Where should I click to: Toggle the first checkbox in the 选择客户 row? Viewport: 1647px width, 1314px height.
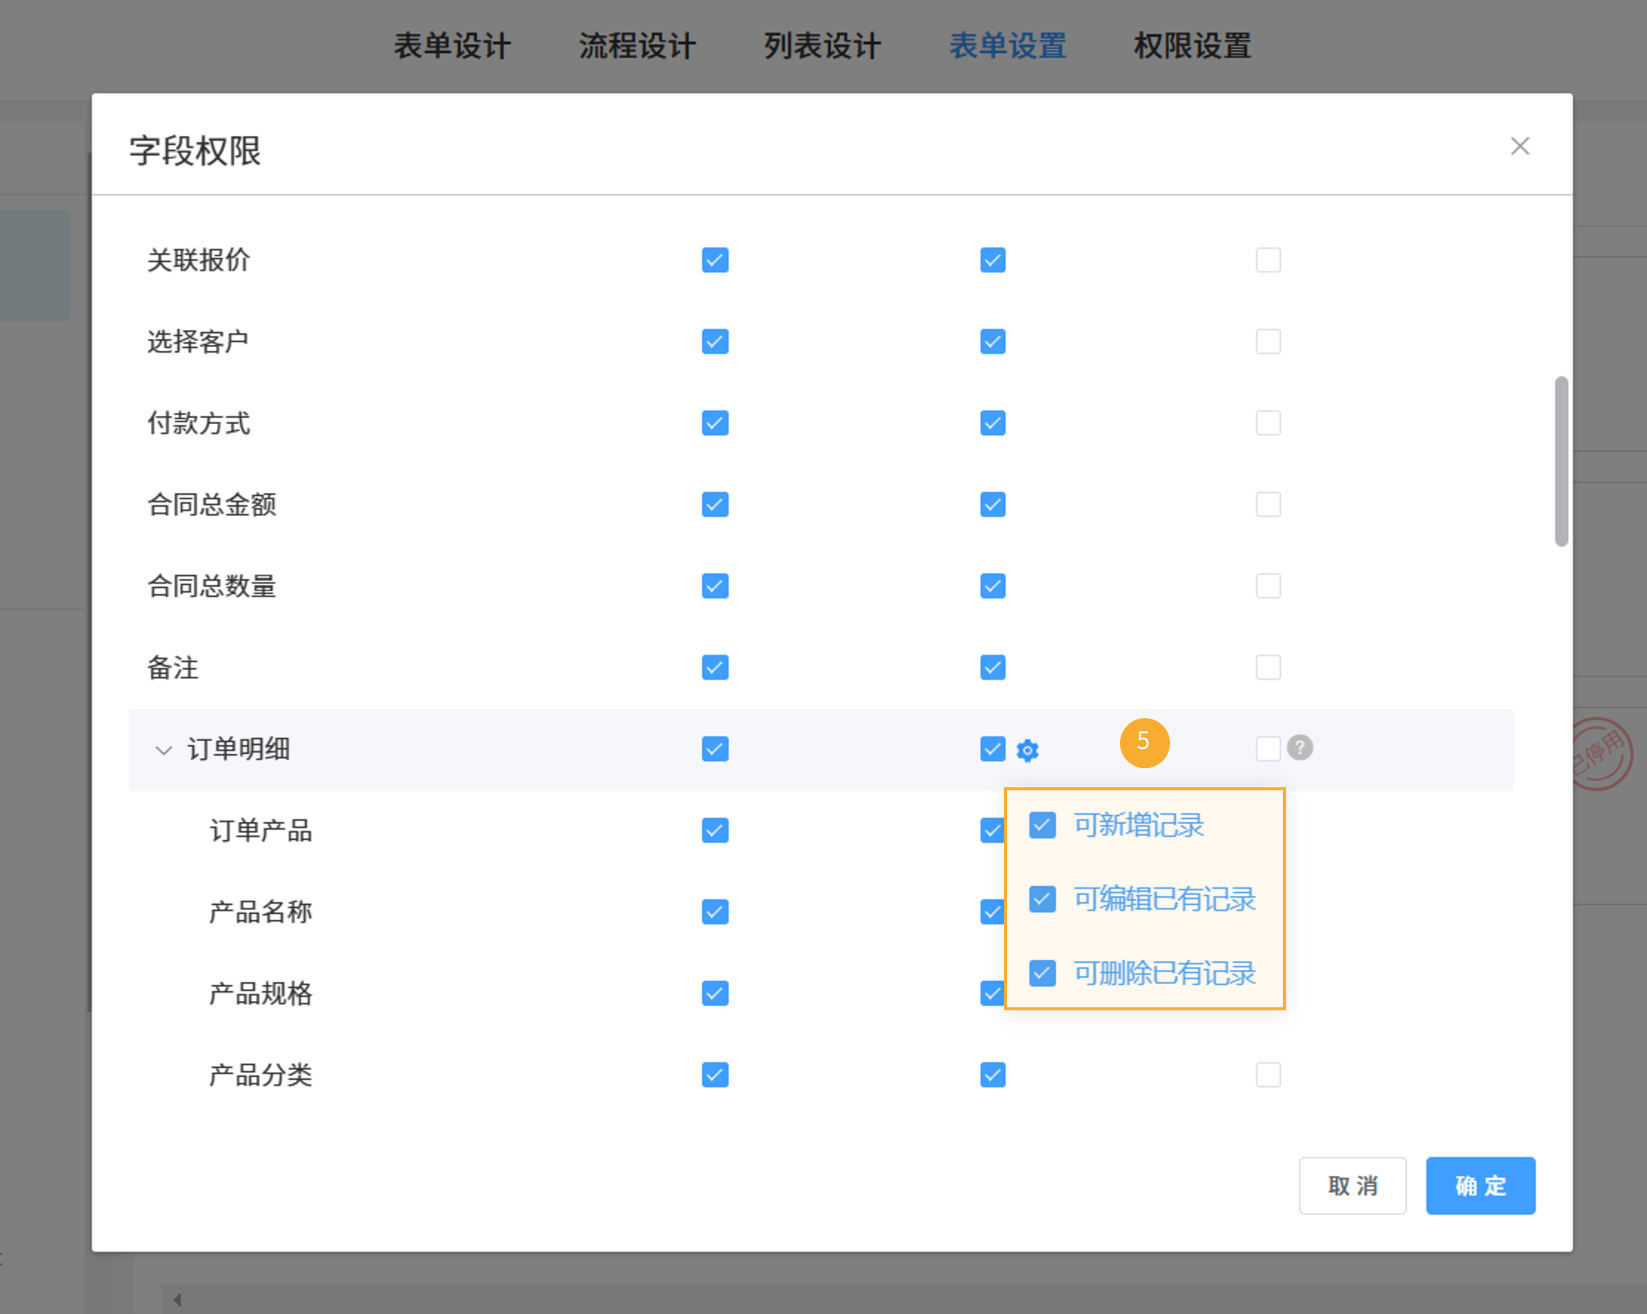tap(715, 342)
